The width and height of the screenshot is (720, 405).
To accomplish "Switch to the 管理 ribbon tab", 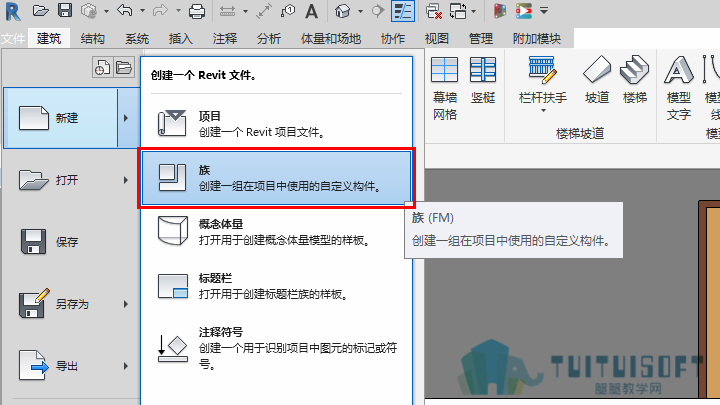I will click(x=480, y=39).
